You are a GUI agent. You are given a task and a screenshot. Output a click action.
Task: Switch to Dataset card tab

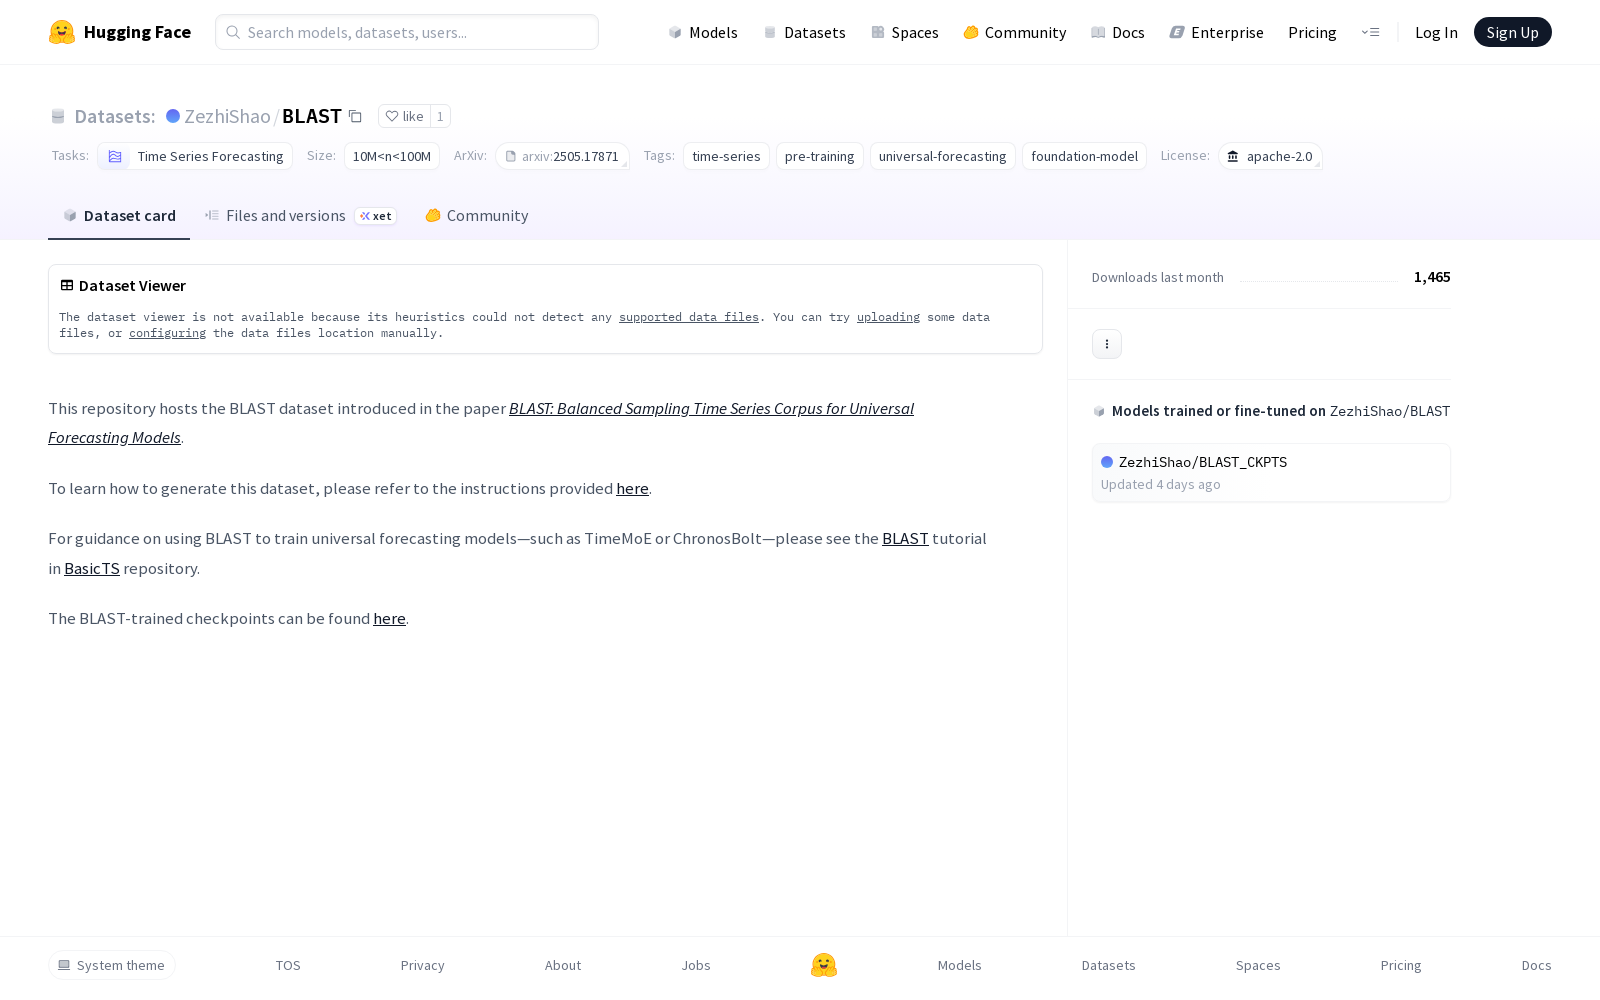click(119, 216)
